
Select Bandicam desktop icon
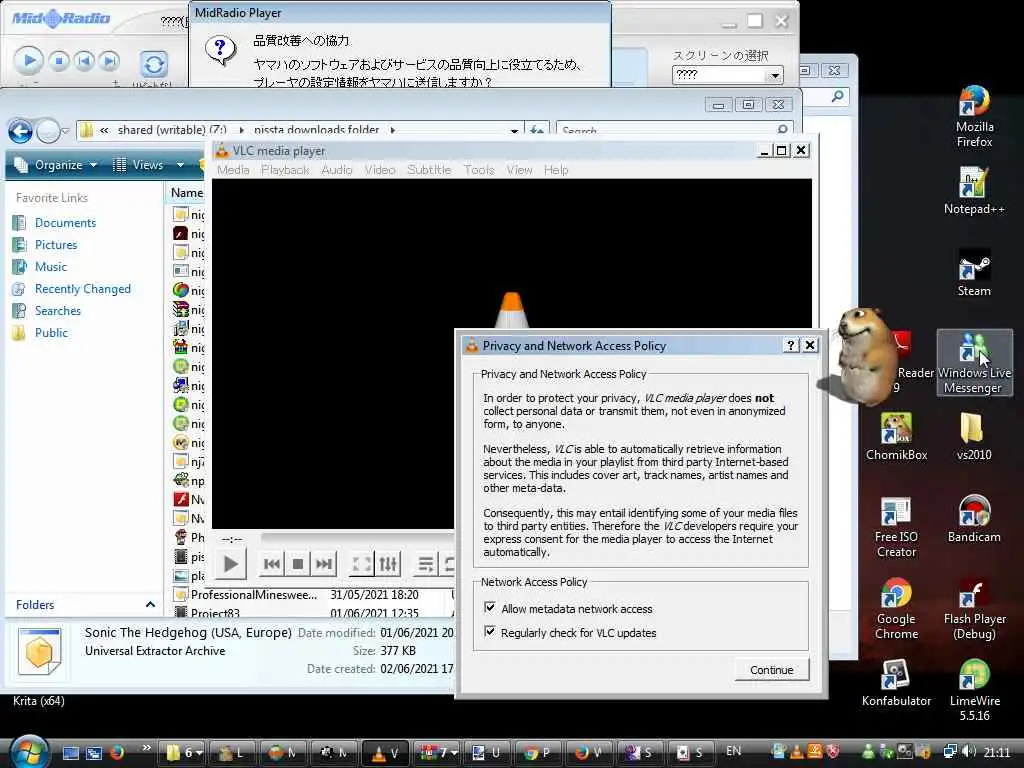coord(974,519)
